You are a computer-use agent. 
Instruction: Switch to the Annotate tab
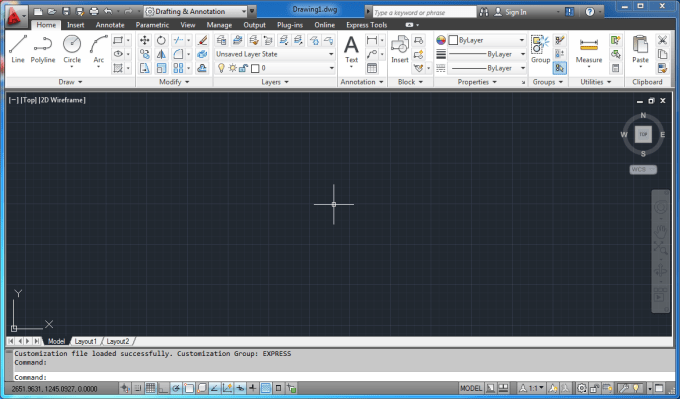[110, 25]
